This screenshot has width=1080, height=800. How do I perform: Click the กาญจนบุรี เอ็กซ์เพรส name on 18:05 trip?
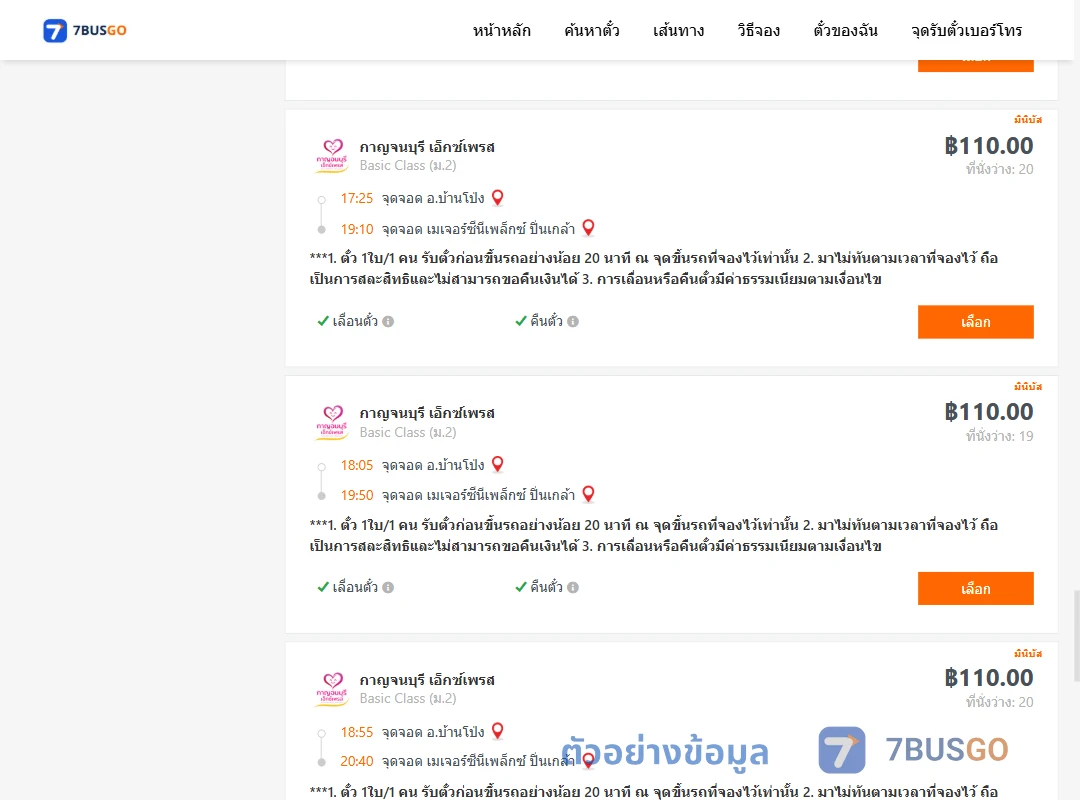pos(427,413)
